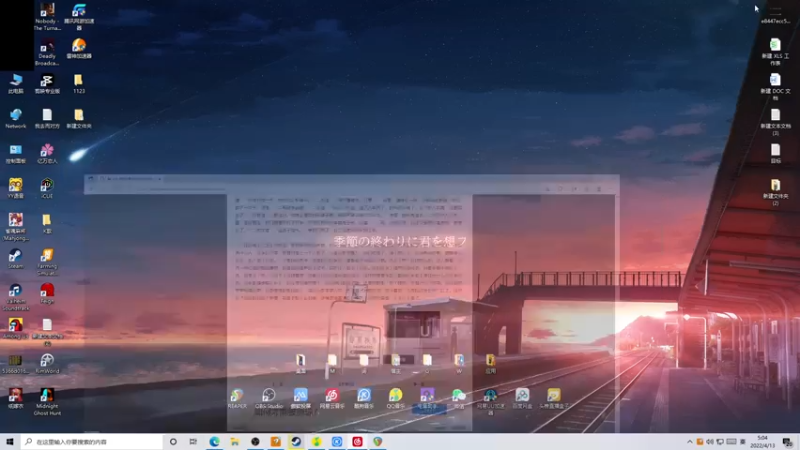Open the Nobody - The Turnaround shortcut
The height and width of the screenshot is (450, 800).
click(47, 17)
